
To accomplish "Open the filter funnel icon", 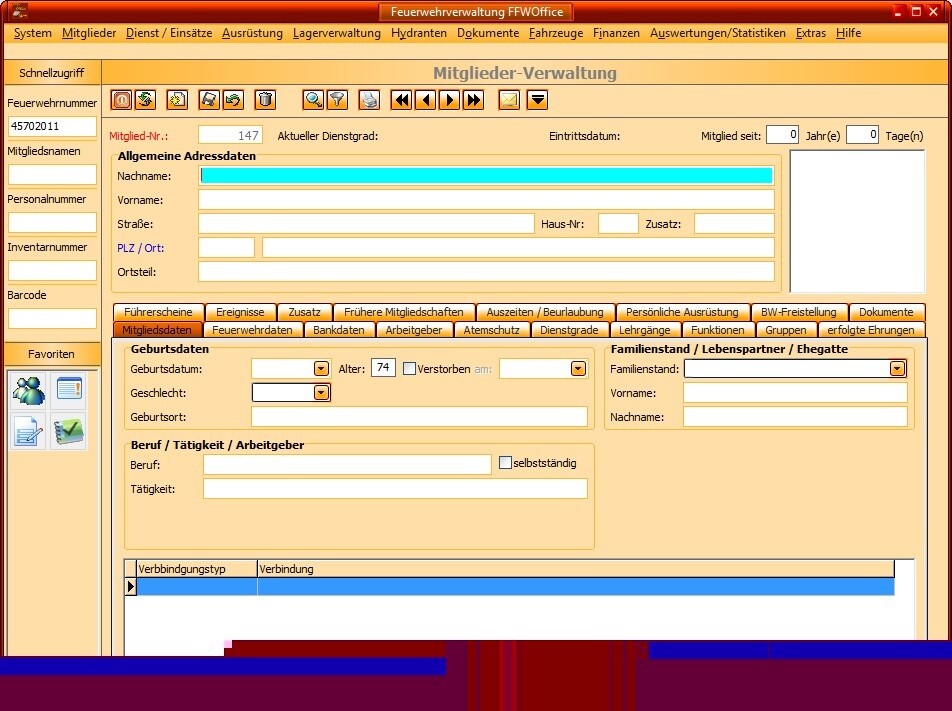I will coord(338,100).
